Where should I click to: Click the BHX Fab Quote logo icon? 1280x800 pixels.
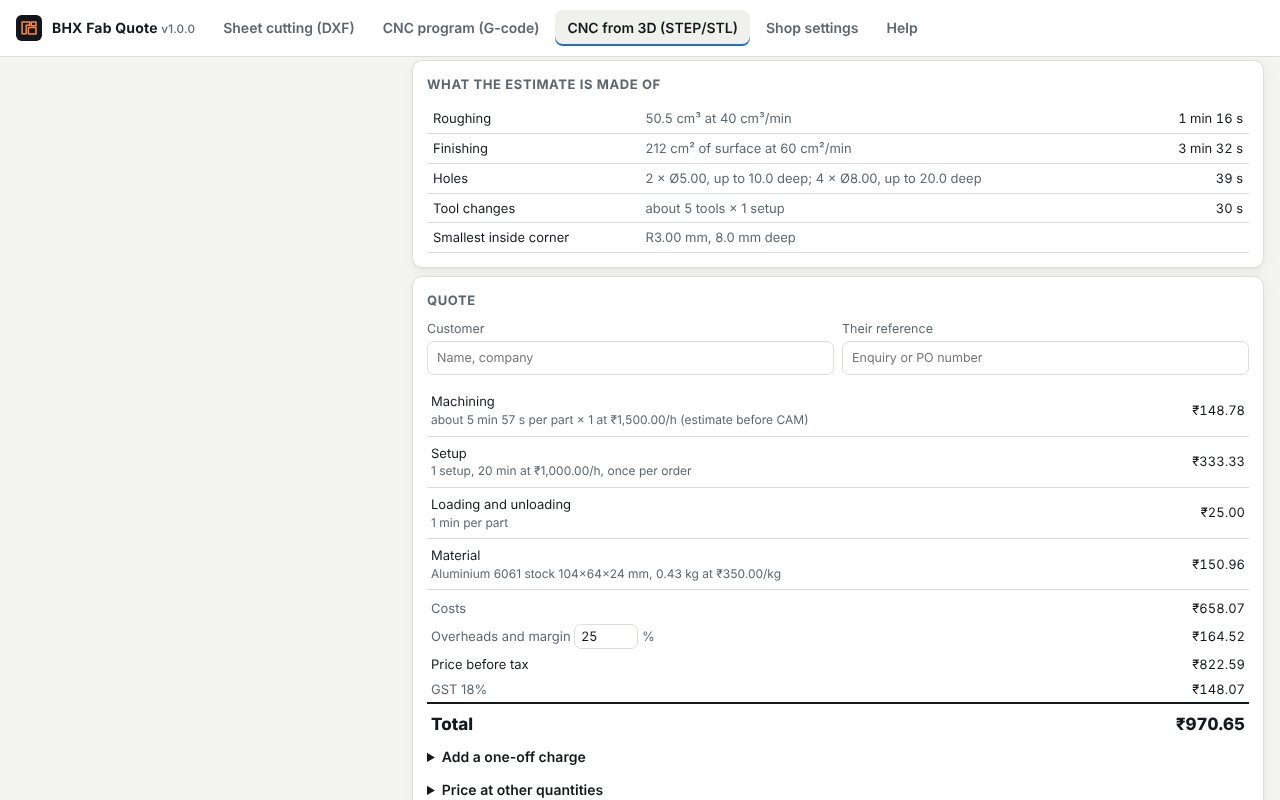click(29, 28)
